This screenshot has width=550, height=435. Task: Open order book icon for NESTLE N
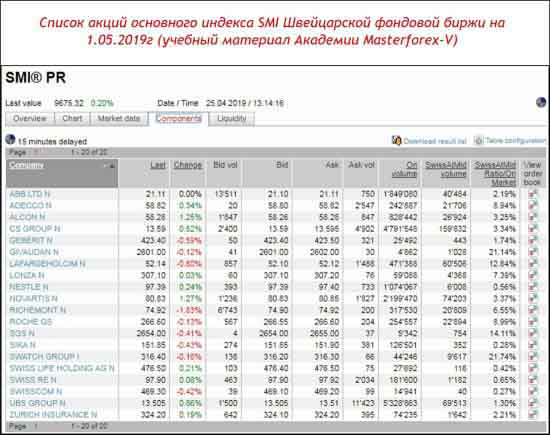533,287
